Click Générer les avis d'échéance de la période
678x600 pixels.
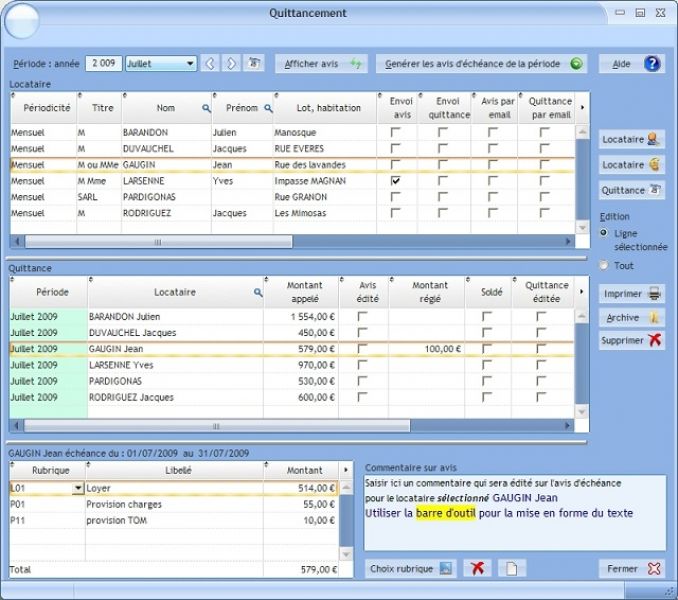point(481,64)
